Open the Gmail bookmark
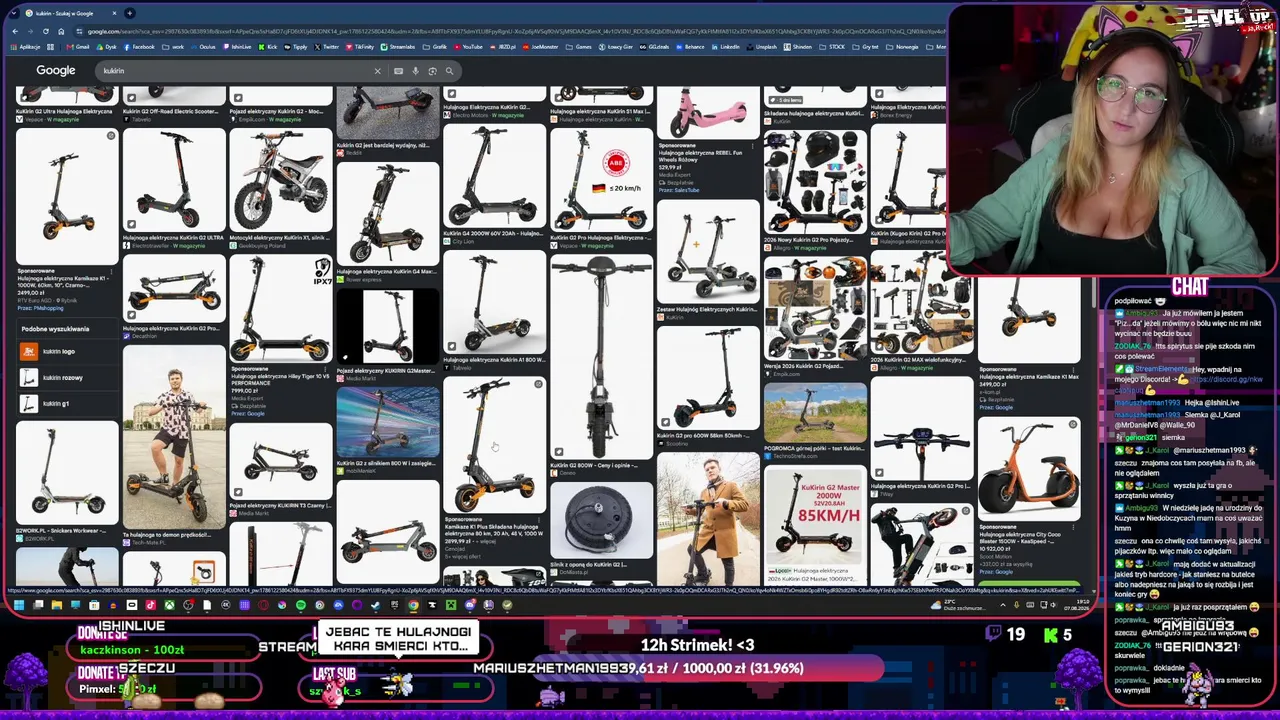The height and width of the screenshot is (720, 1280). click(78, 47)
